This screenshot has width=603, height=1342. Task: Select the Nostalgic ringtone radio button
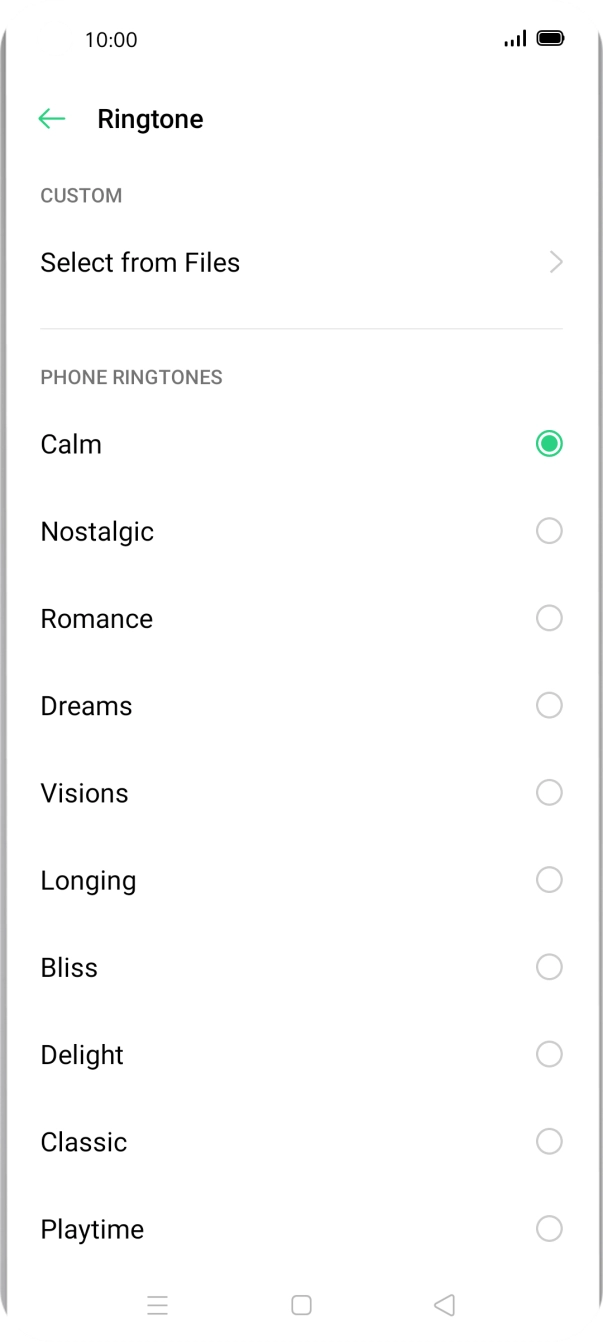click(x=549, y=530)
